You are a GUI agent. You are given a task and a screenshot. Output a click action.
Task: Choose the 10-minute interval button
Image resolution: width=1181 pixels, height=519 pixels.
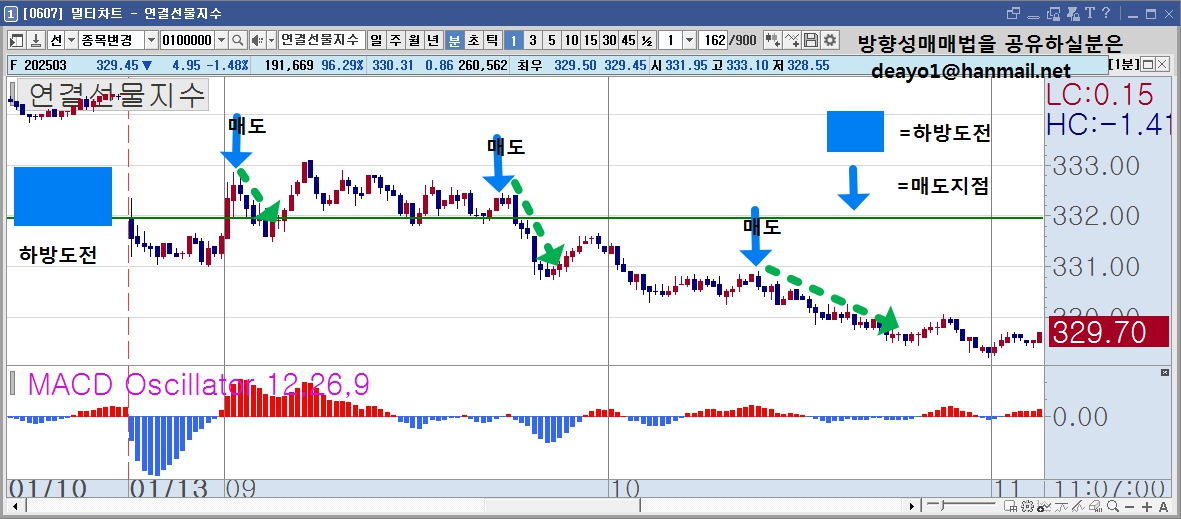coord(572,40)
